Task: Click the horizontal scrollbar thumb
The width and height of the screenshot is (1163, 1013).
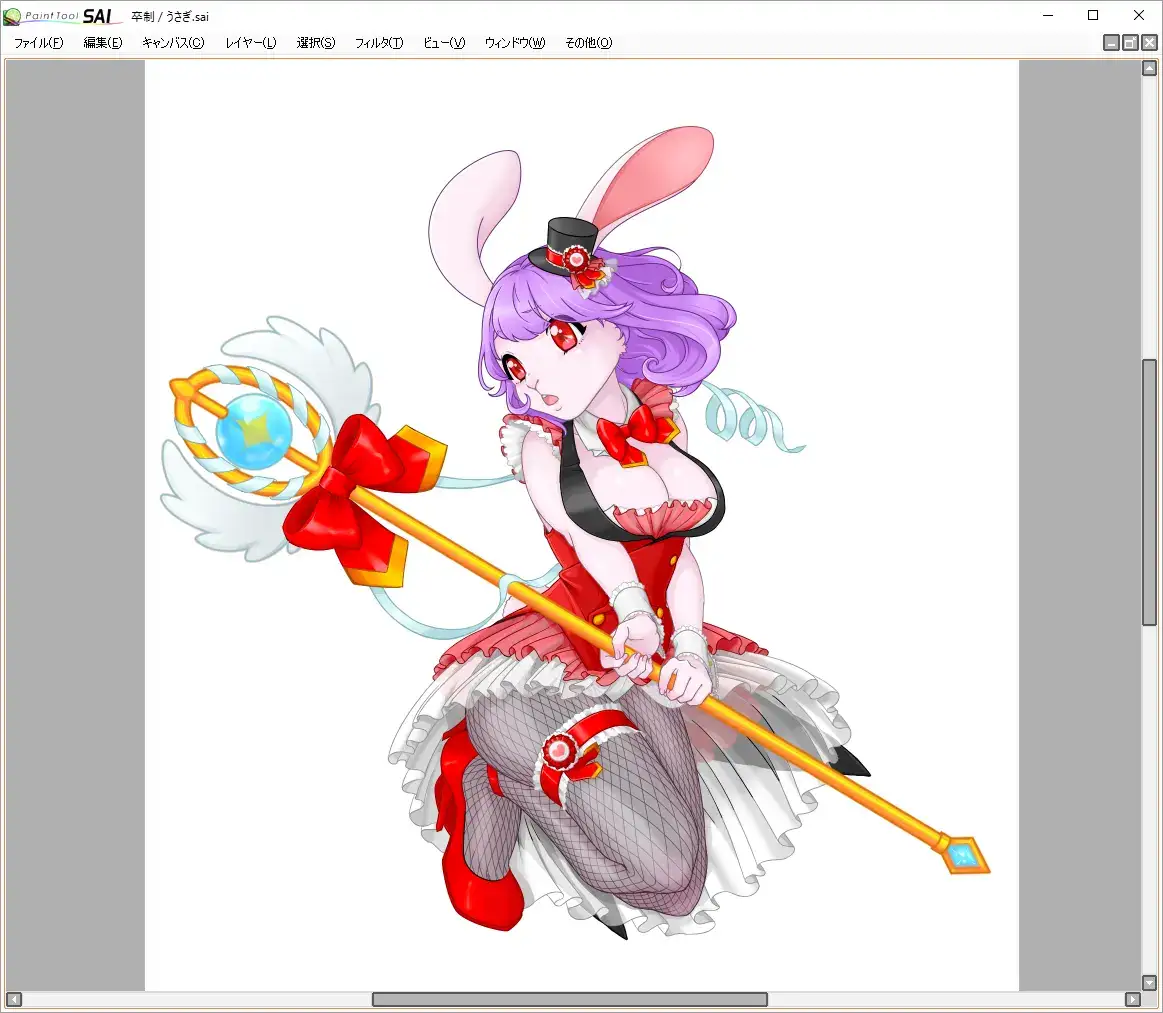Action: point(570,999)
